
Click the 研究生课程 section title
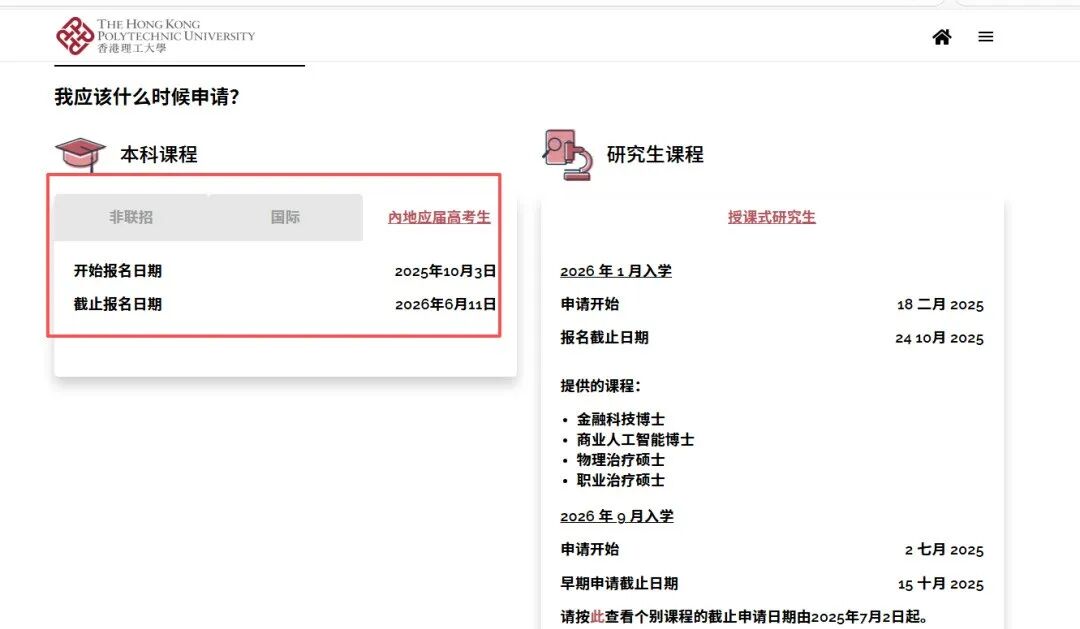click(x=655, y=155)
